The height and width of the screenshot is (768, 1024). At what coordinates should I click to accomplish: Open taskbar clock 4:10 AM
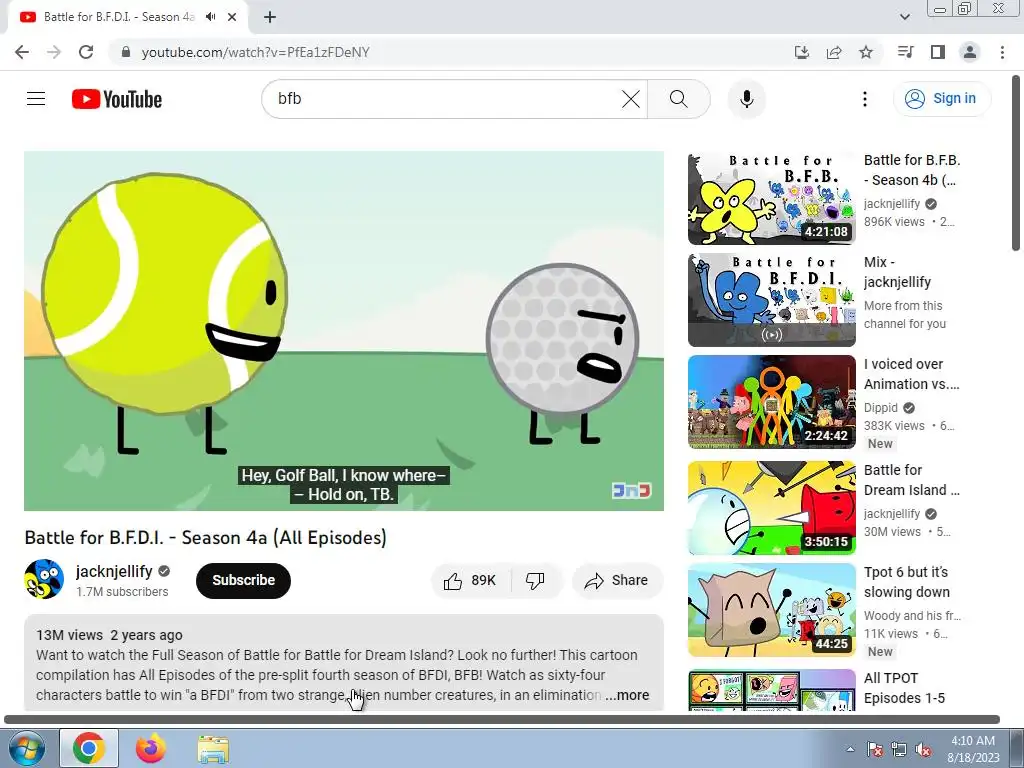coord(973,749)
